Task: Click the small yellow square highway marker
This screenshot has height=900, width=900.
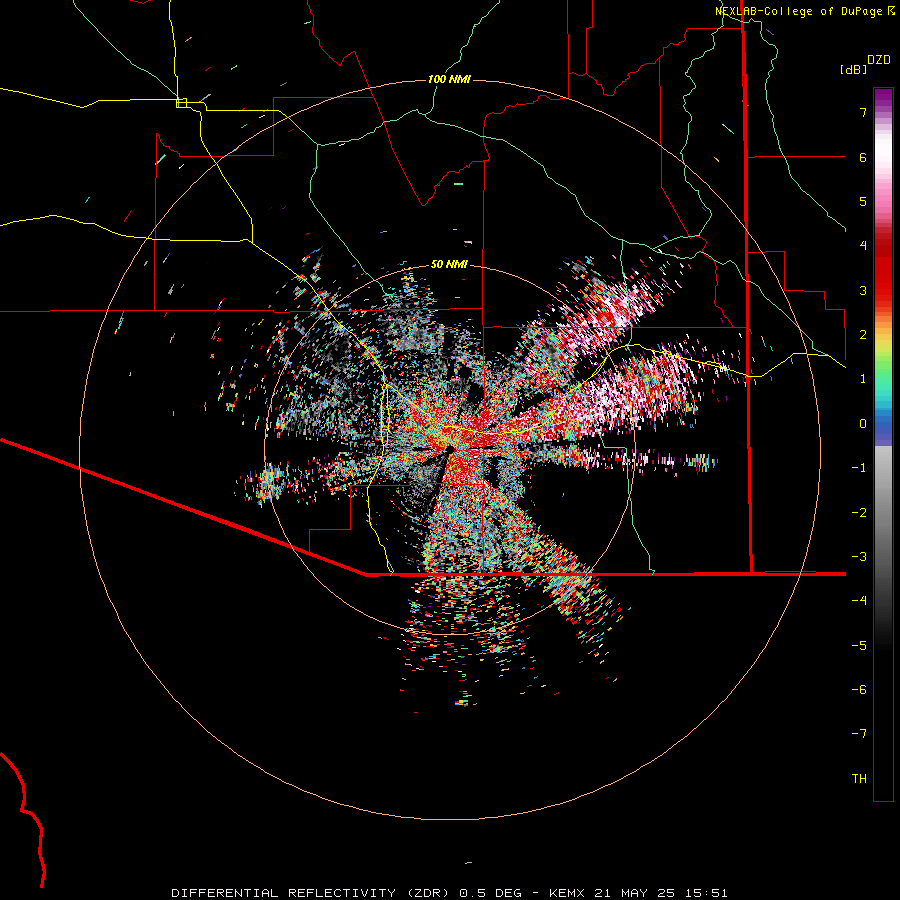Action: [x=181, y=103]
